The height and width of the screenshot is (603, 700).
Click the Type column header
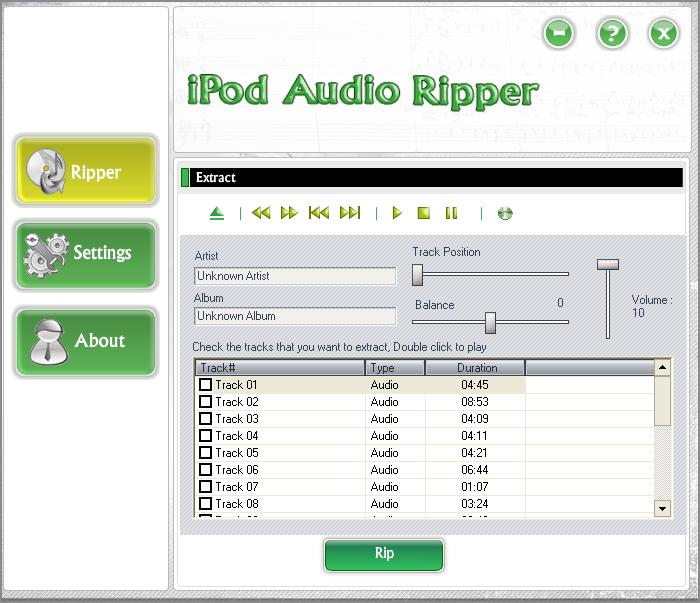(x=395, y=368)
